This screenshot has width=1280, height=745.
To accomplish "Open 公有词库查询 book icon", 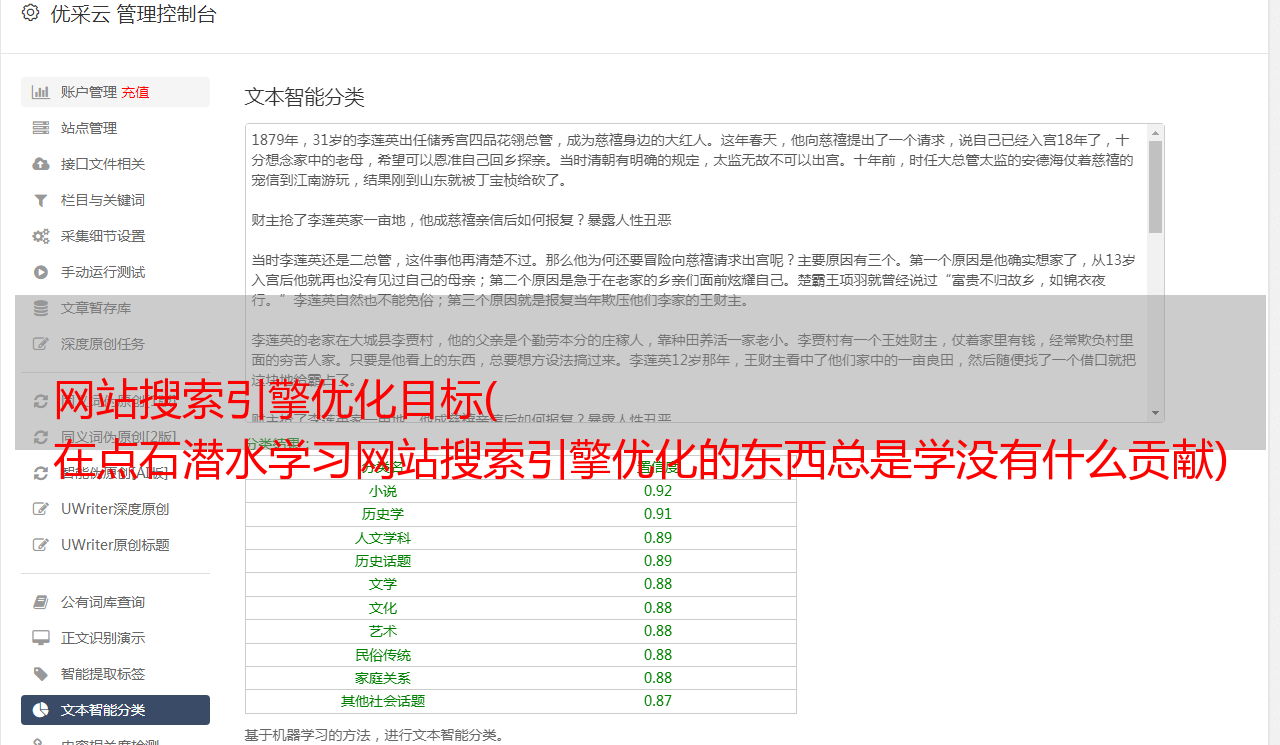I will pyautogui.click(x=41, y=602).
